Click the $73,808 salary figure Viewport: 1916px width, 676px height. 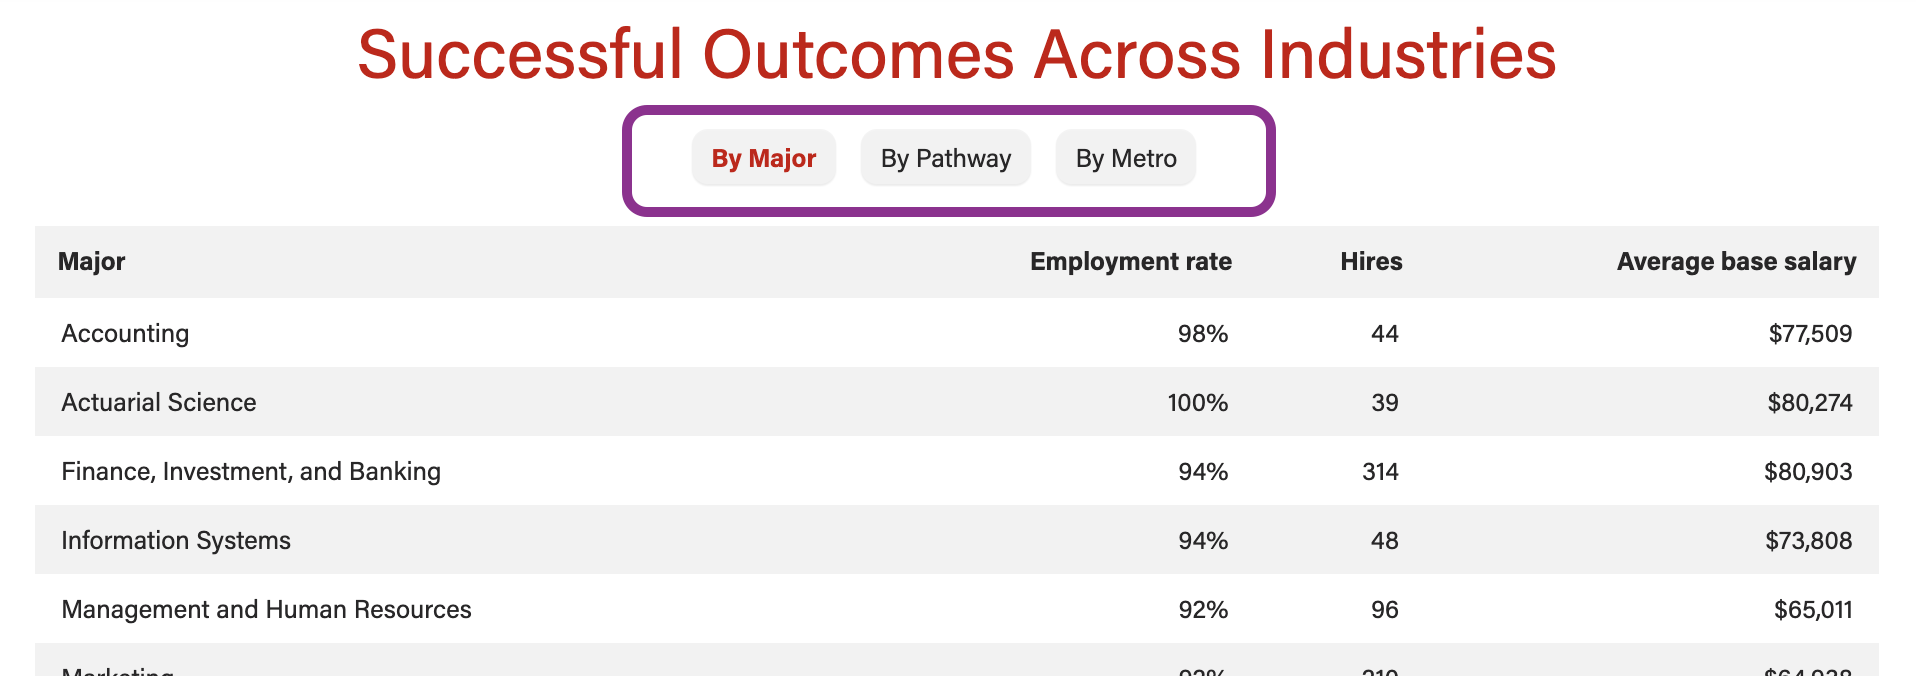[x=1808, y=540]
